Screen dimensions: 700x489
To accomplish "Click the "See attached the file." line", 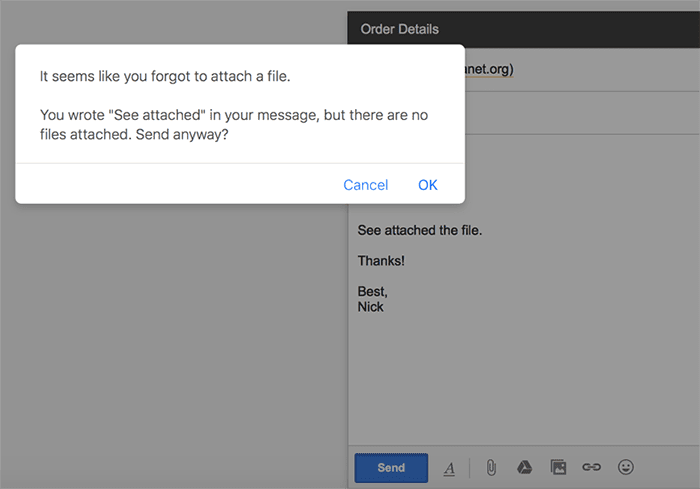I will (x=420, y=231).
